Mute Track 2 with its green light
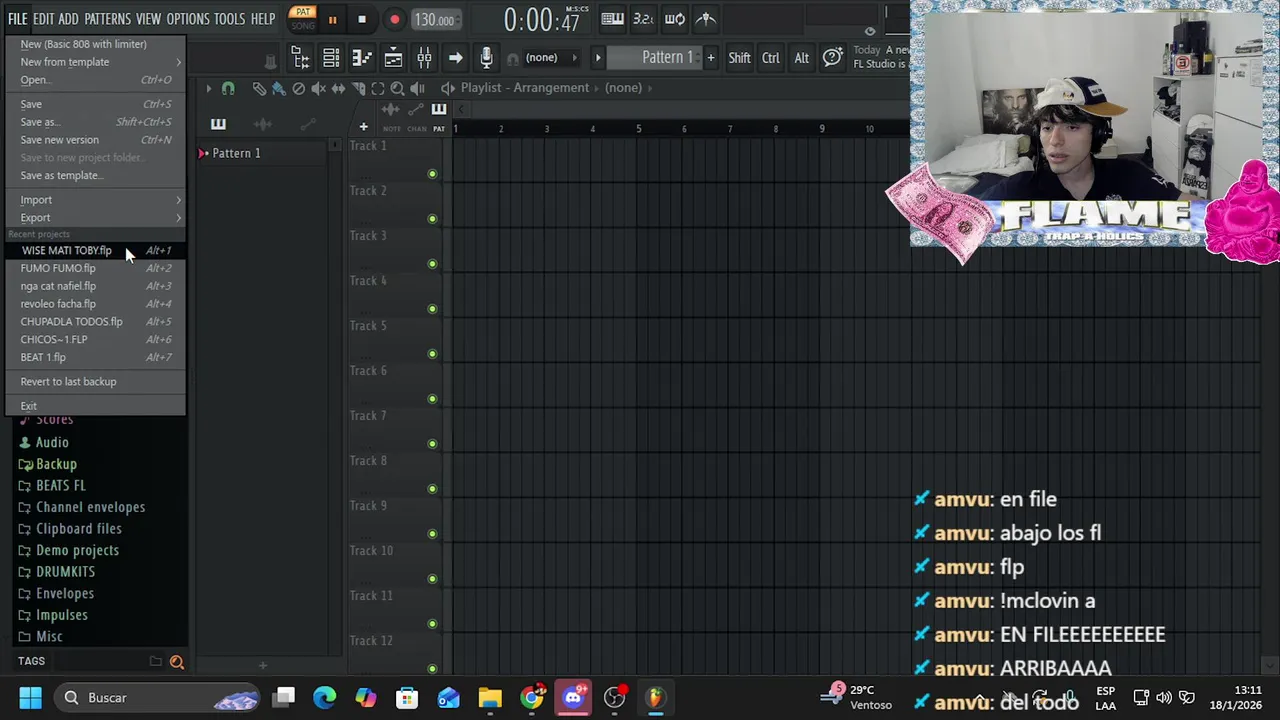 click(432, 219)
